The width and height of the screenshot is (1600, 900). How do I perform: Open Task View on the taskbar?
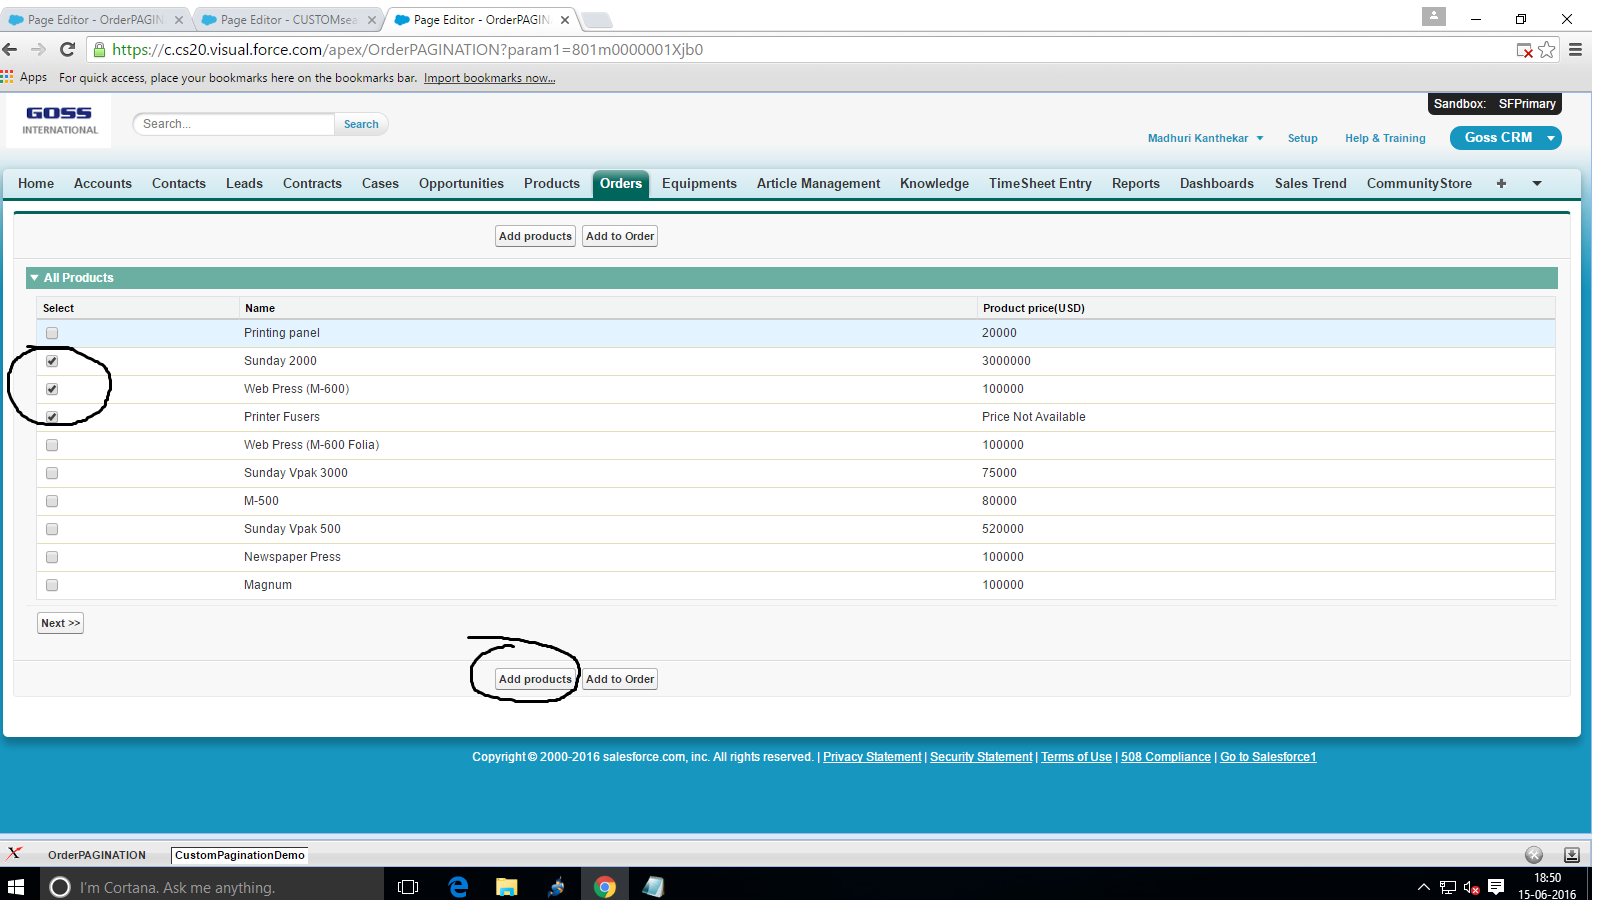(408, 887)
